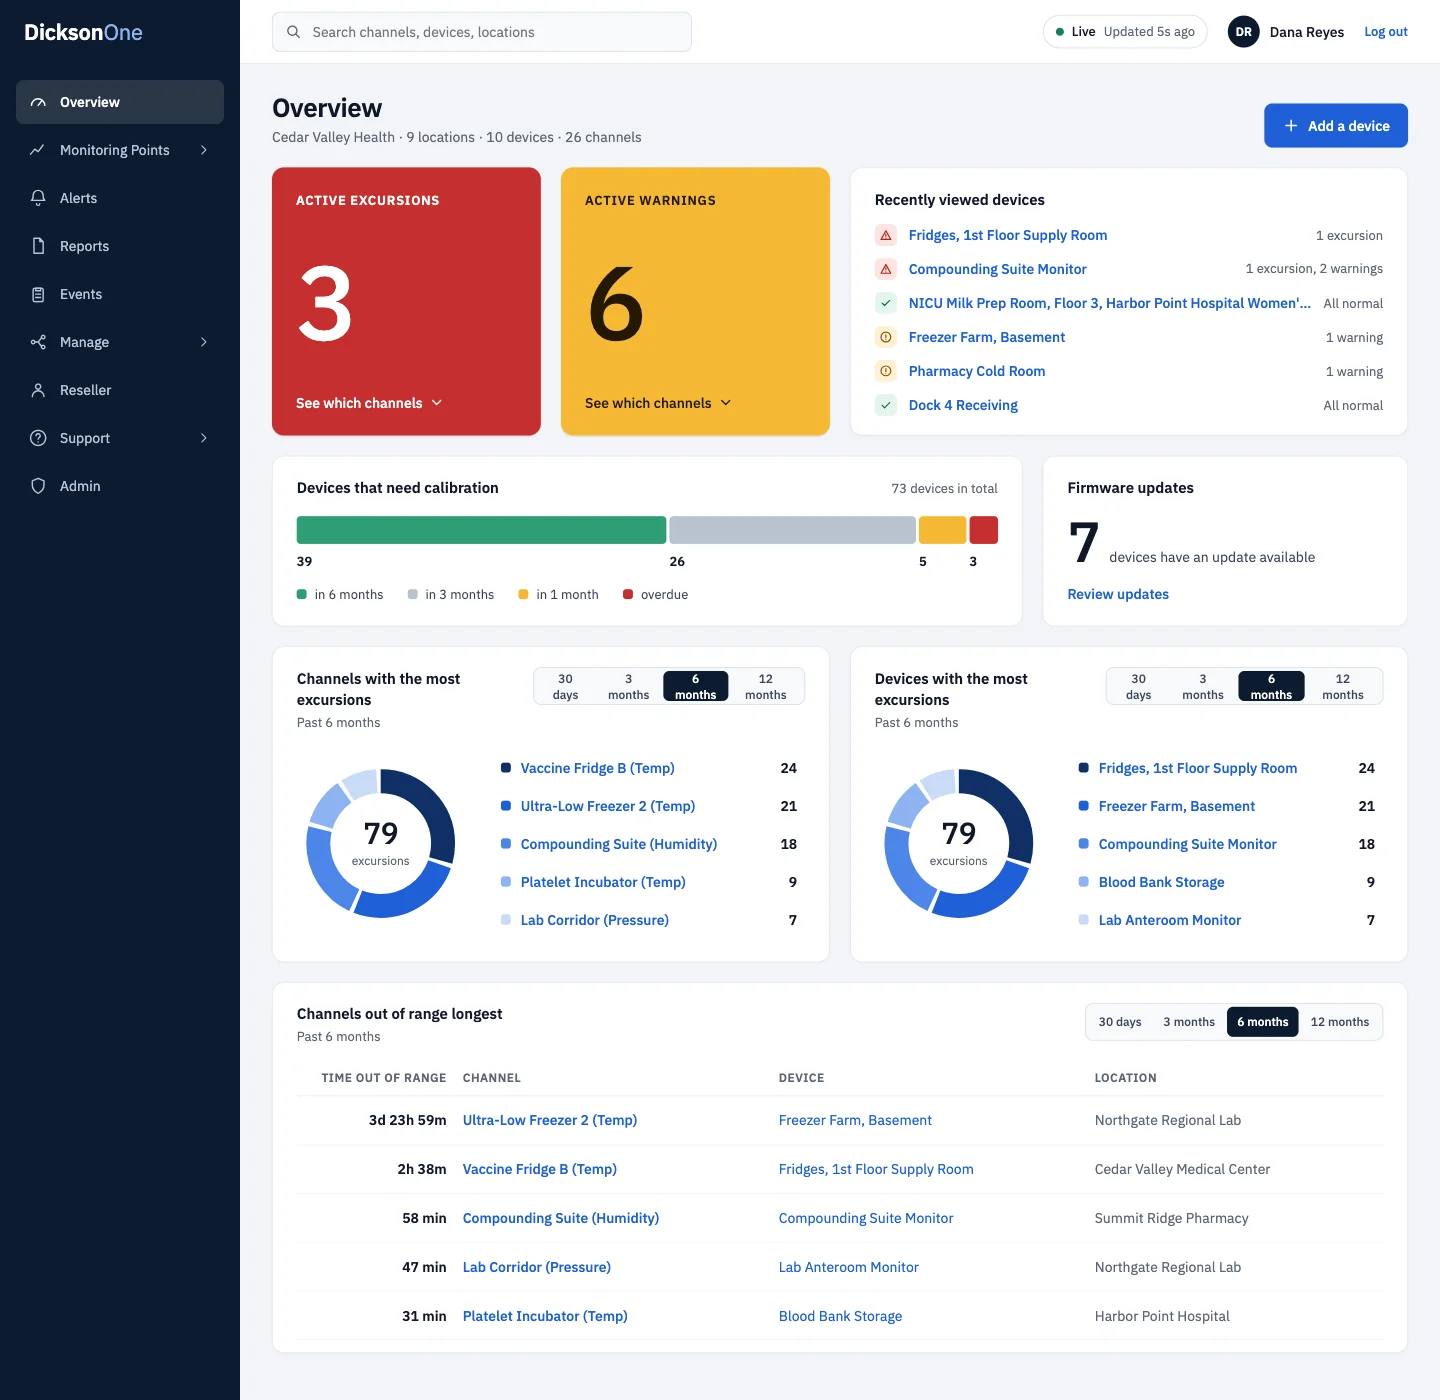Select 3 months for Devices with most excursions
This screenshot has height=1400, width=1440.
(x=1203, y=686)
